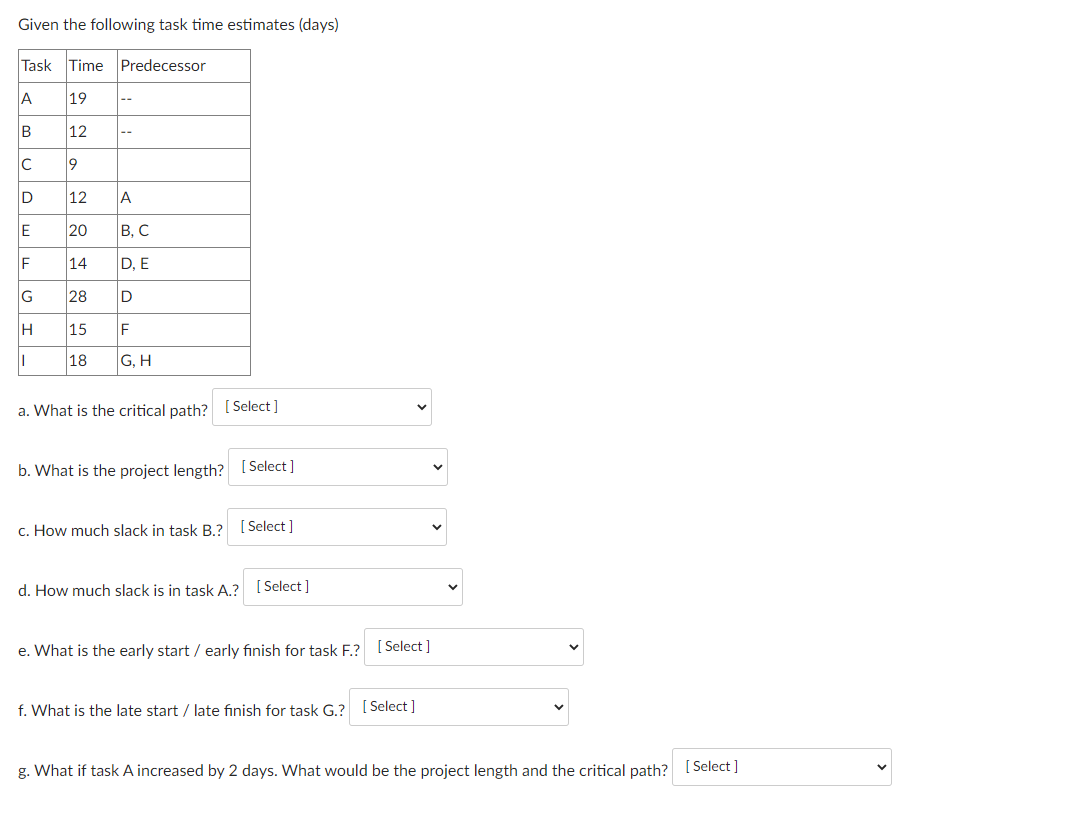
Task: Open the critical path dropdown
Action: [x=321, y=406]
